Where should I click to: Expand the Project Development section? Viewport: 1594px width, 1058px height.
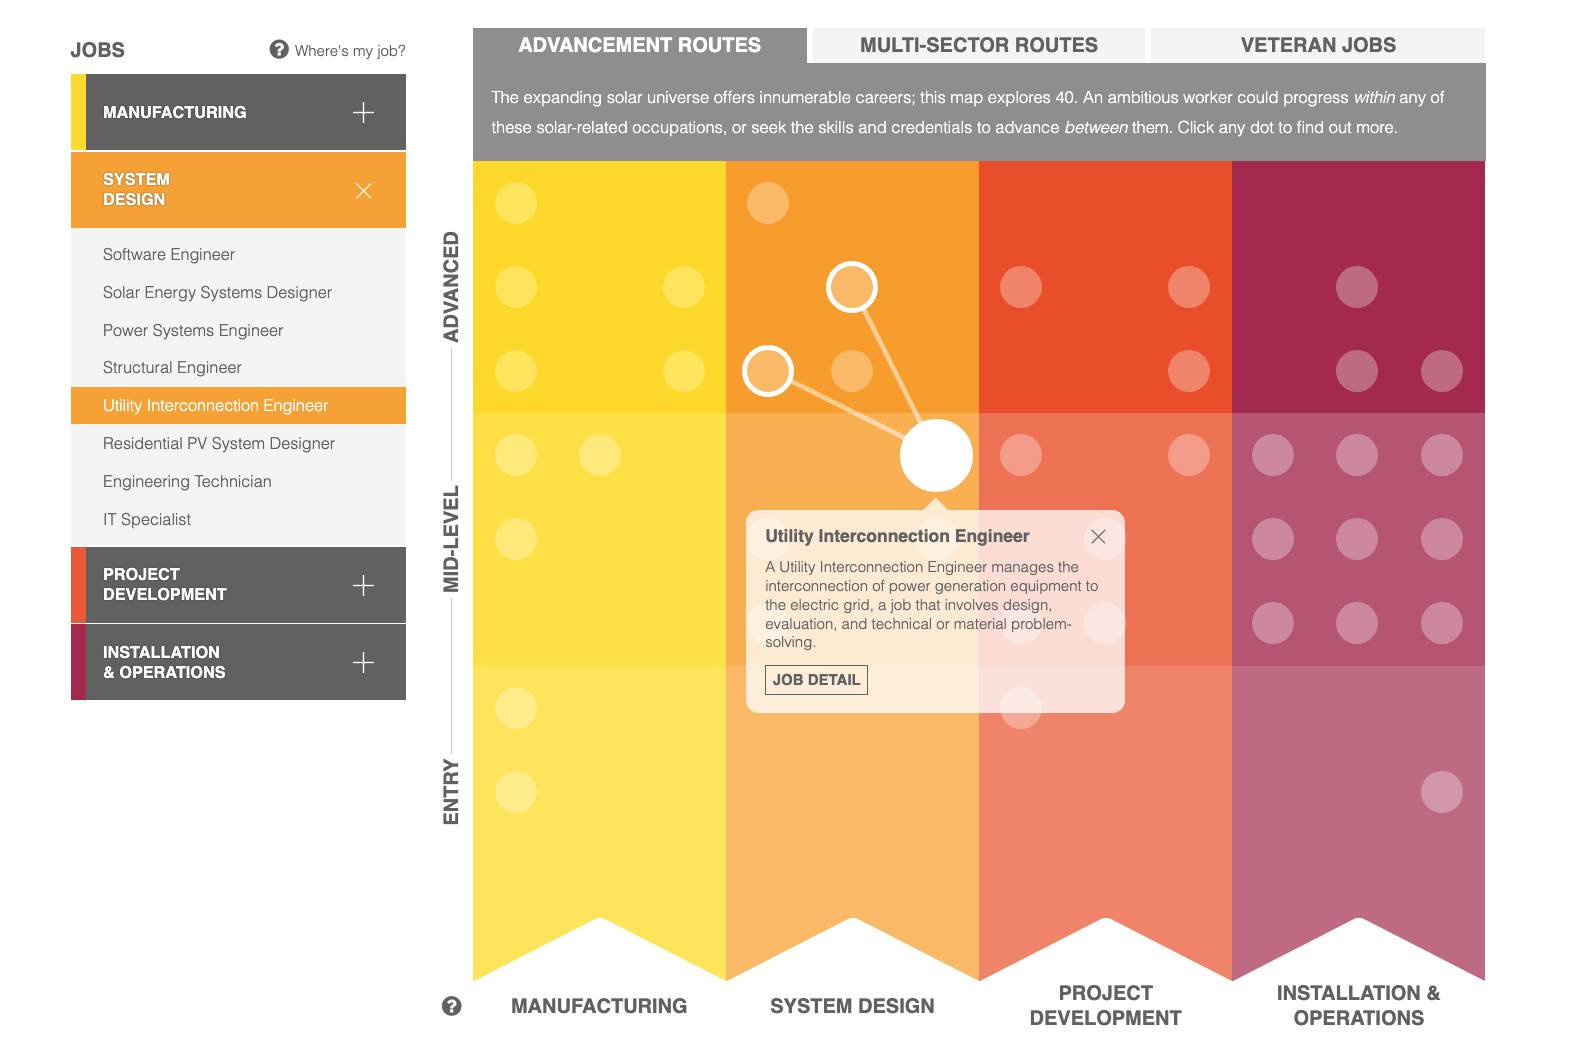click(364, 584)
